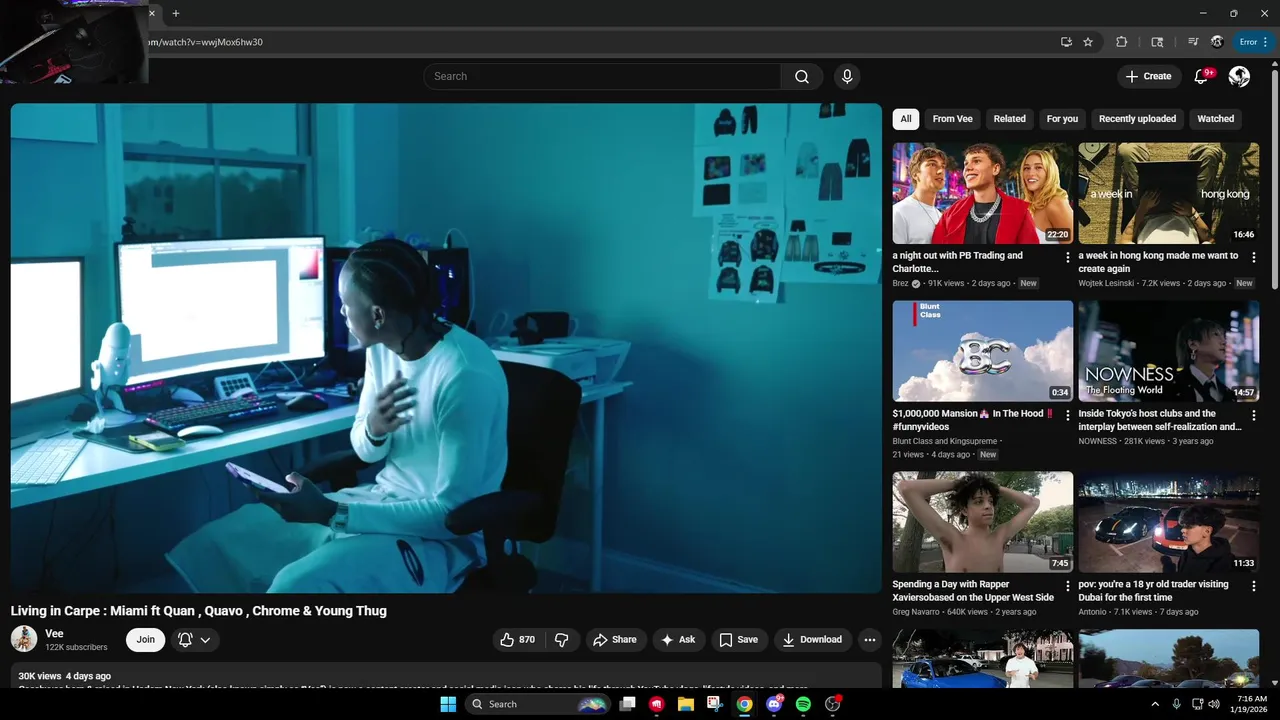Open the Chrome profile avatar
Screen dimensions: 1280x720
1217,42
